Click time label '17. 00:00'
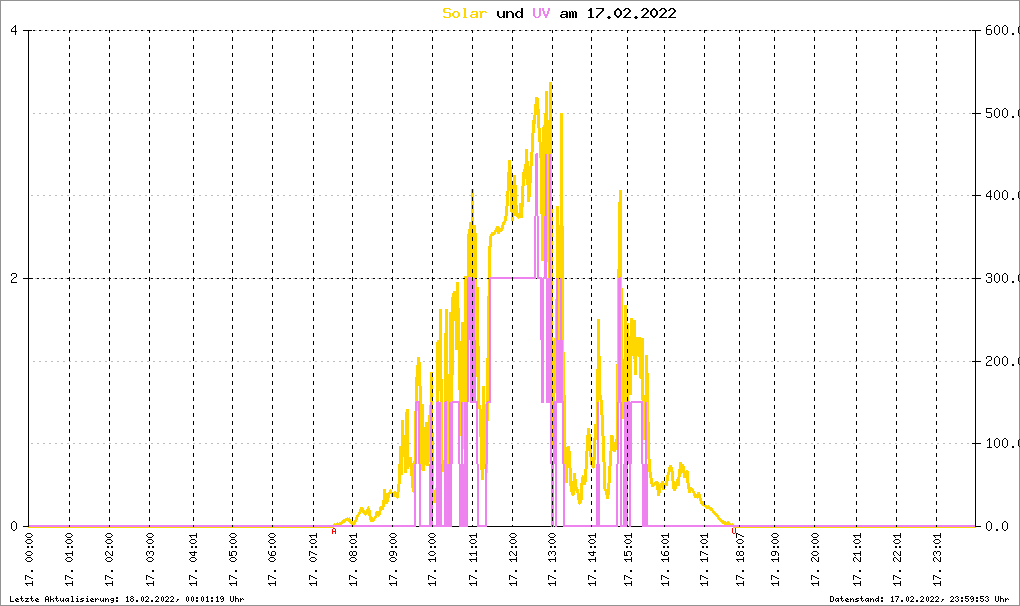Viewport: 1020px width, 606px height. 29,560
